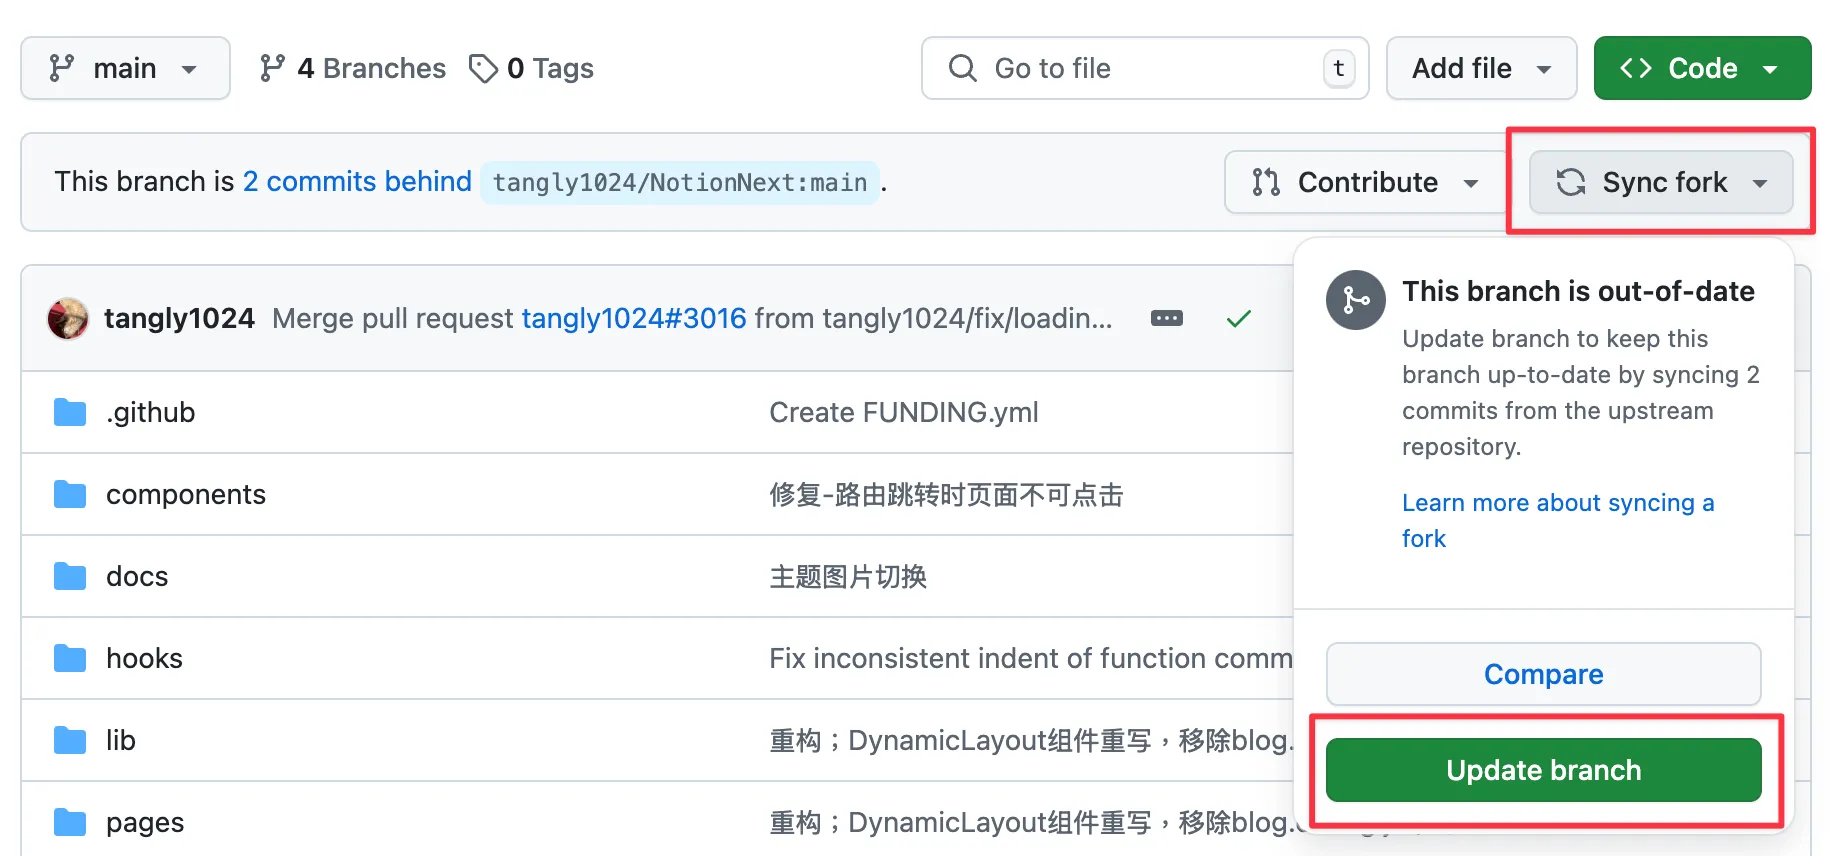The image size is (1830, 856).
Task: Click the branch icon beside 4 Branches
Action: [272, 68]
